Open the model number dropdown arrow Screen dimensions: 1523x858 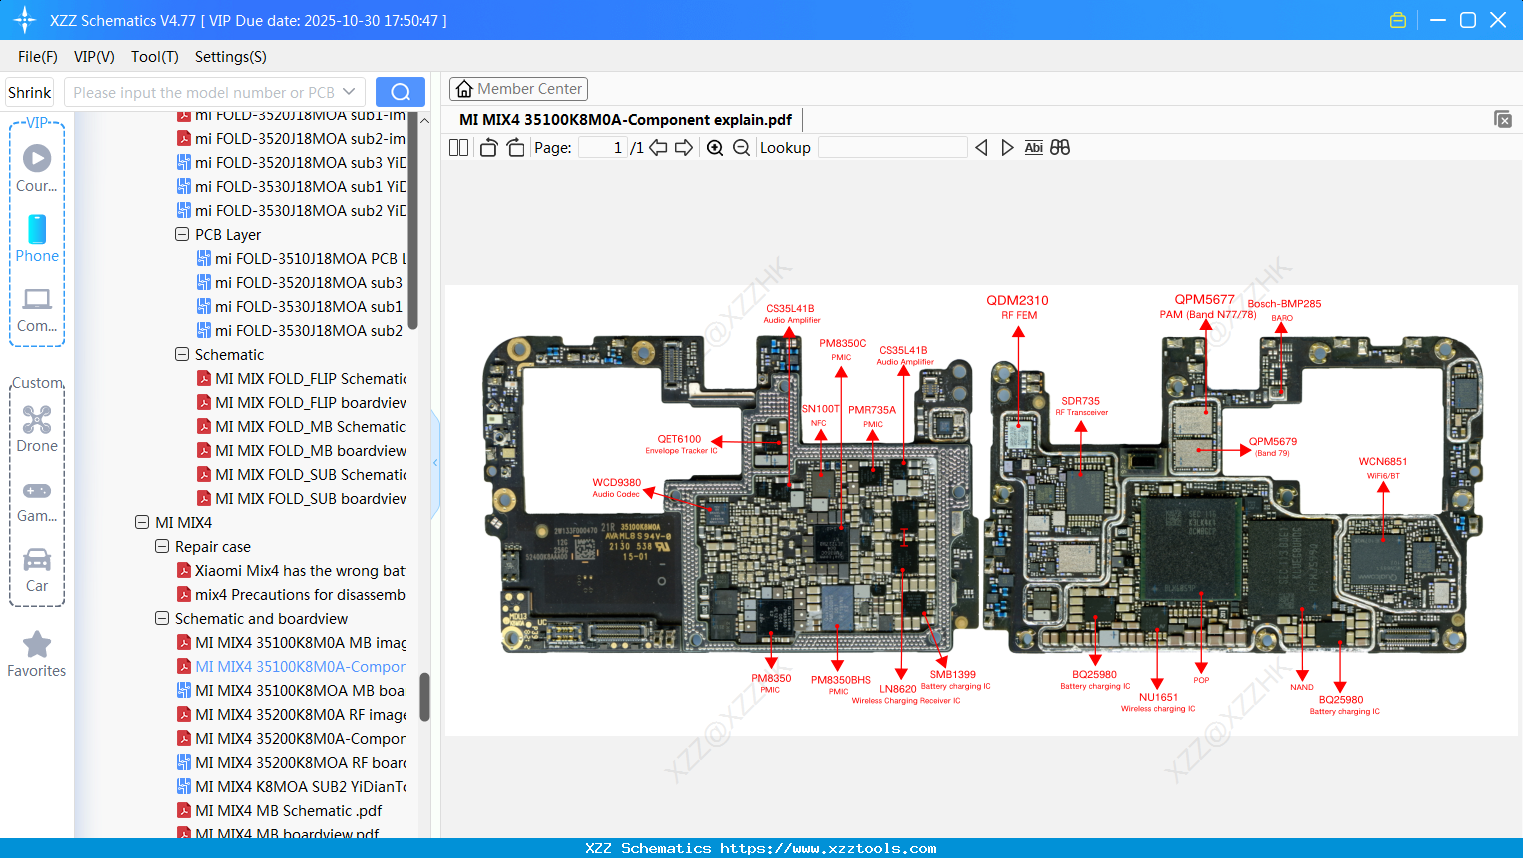click(347, 91)
